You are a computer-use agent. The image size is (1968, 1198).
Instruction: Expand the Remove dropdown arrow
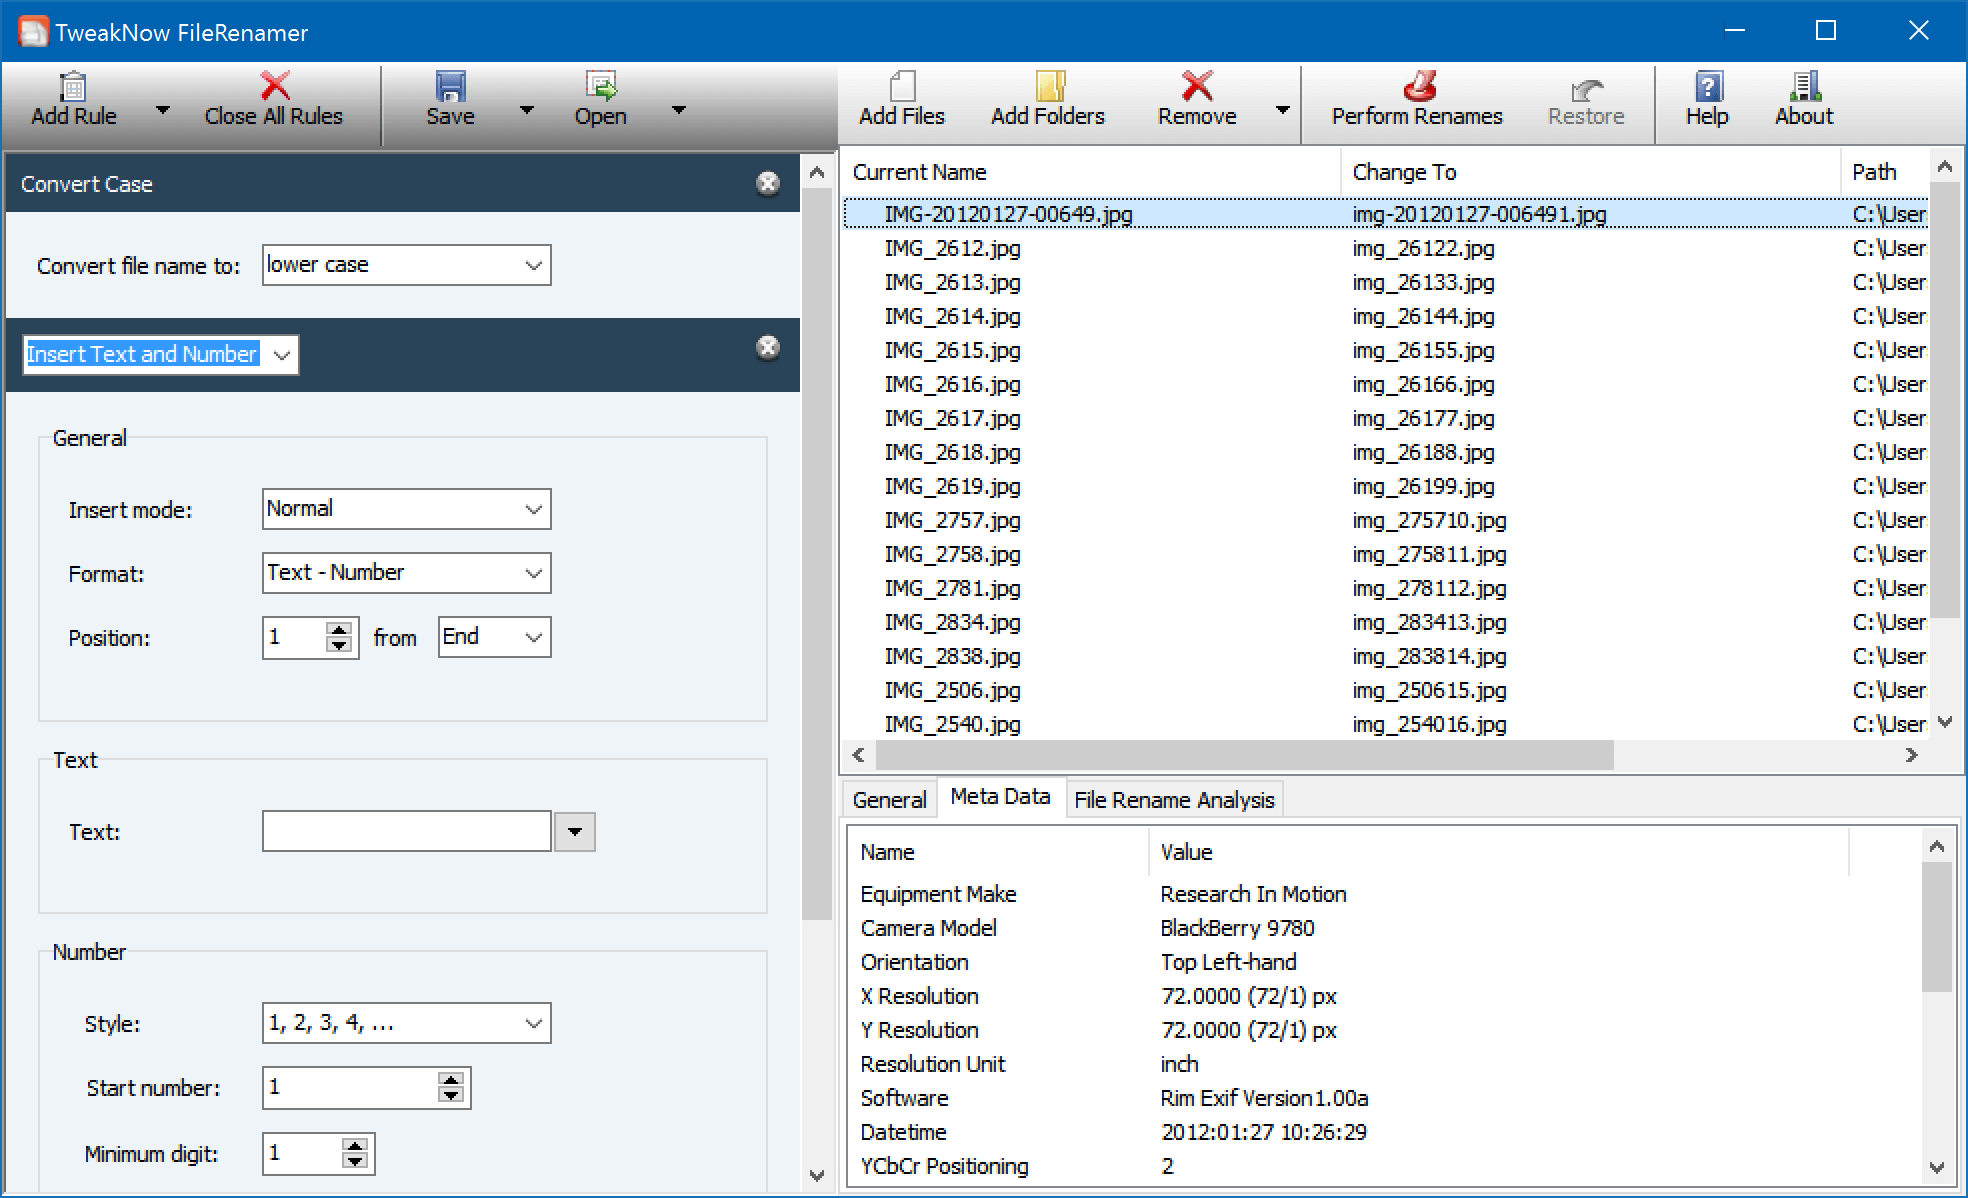1282,110
